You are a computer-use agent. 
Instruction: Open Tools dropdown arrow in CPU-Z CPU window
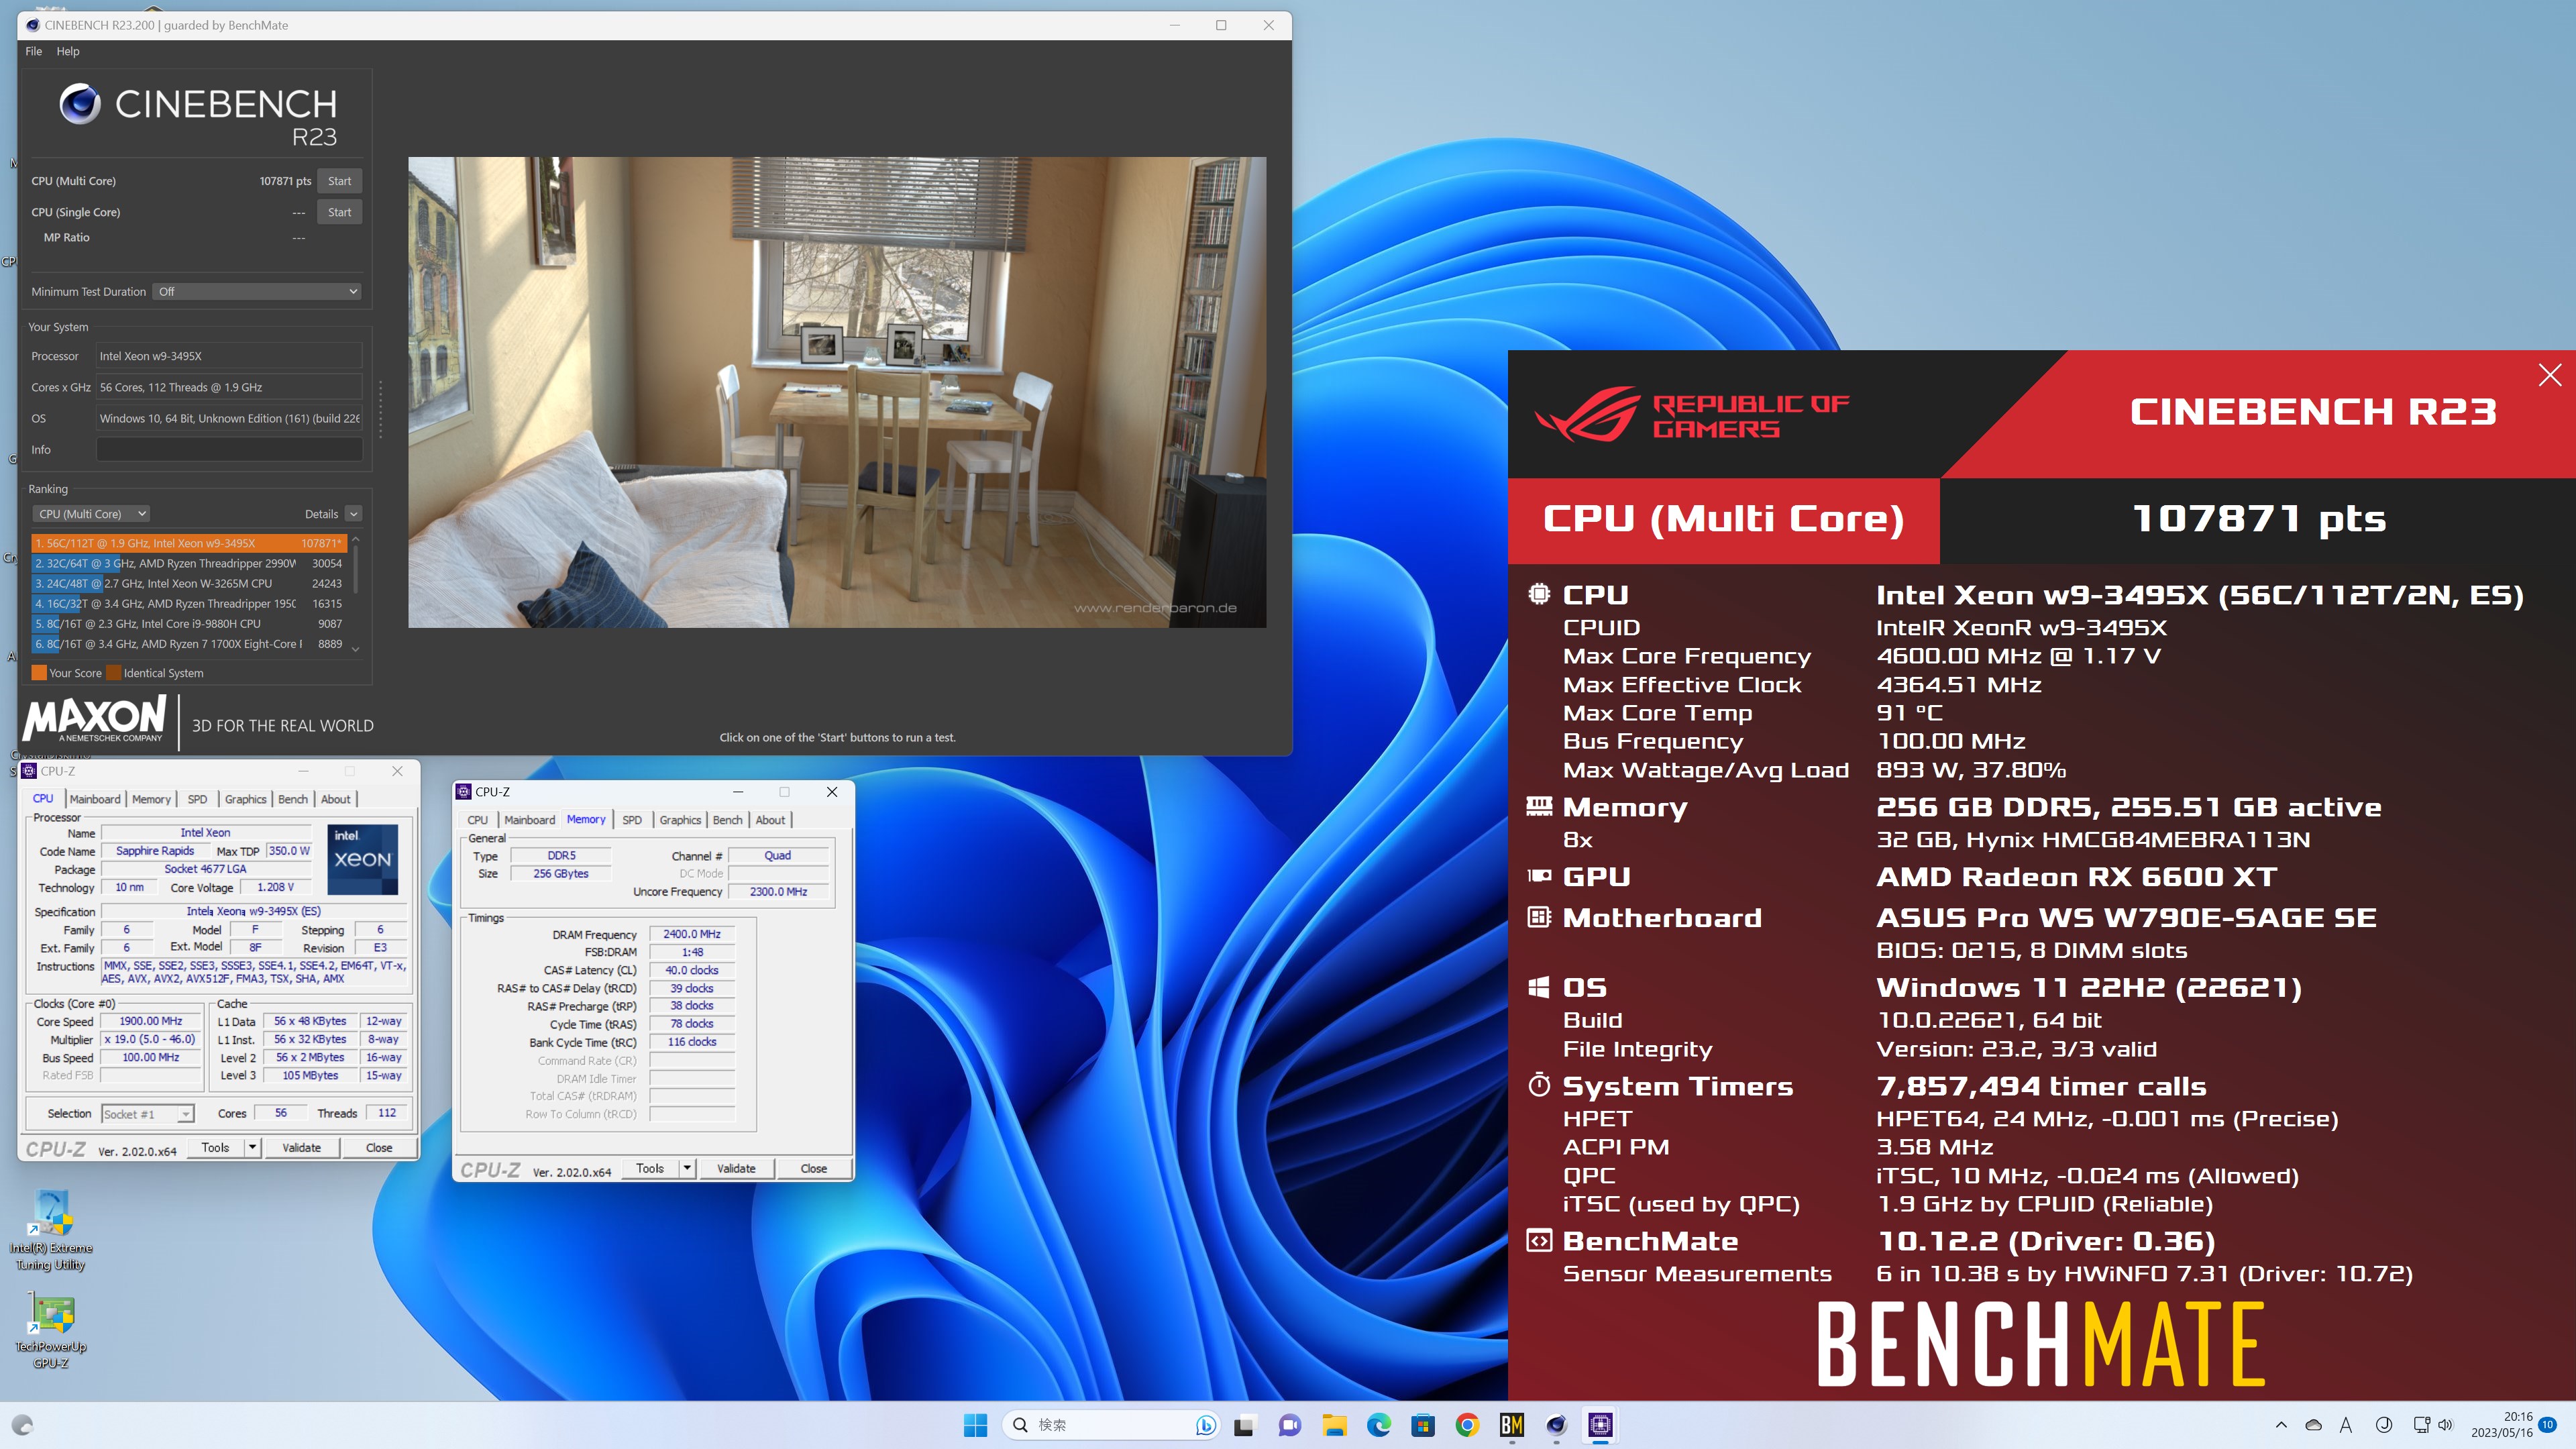click(253, 1147)
